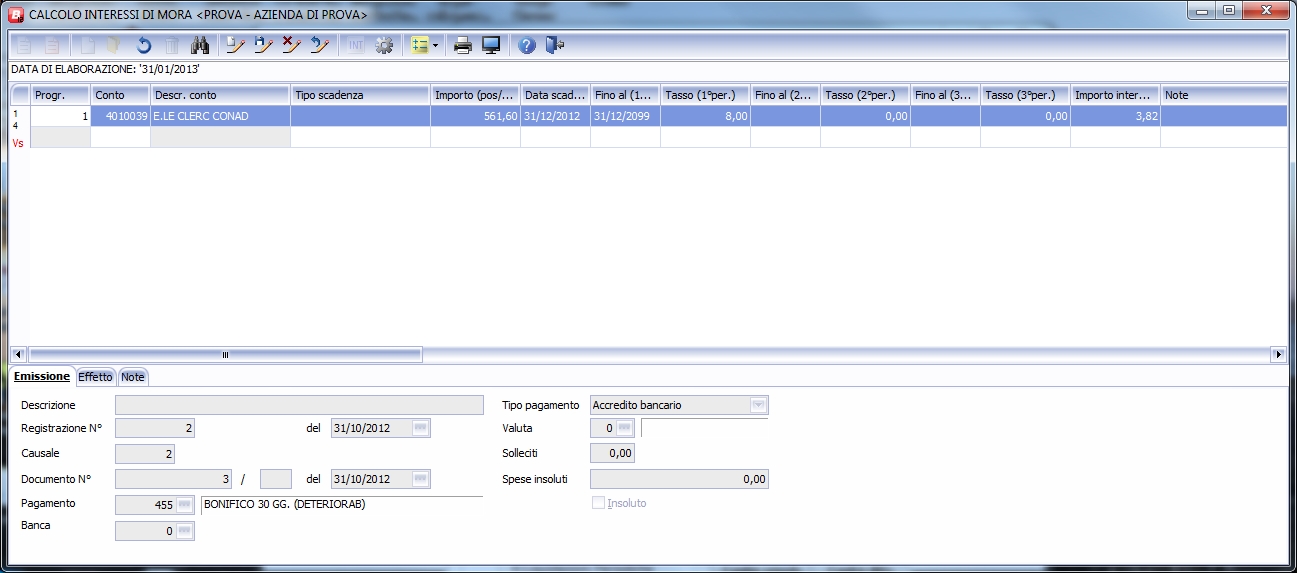The height and width of the screenshot is (573, 1297).
Task: Click the INT toolbar icon
Action: (x=356, y=45)
